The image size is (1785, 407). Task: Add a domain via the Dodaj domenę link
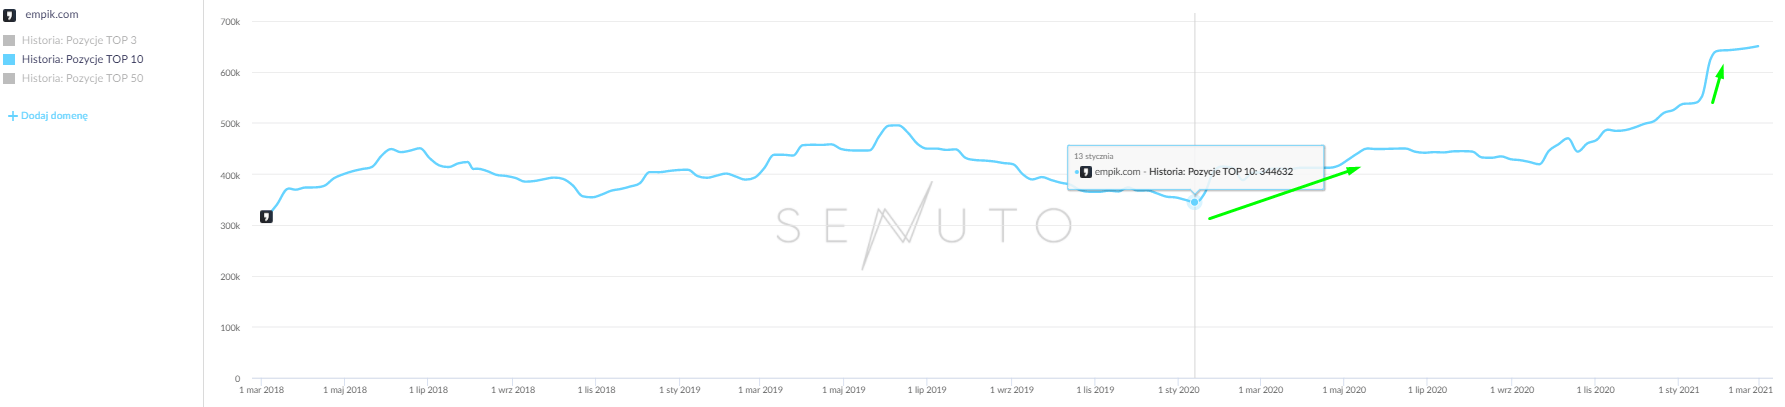point(54,116)
